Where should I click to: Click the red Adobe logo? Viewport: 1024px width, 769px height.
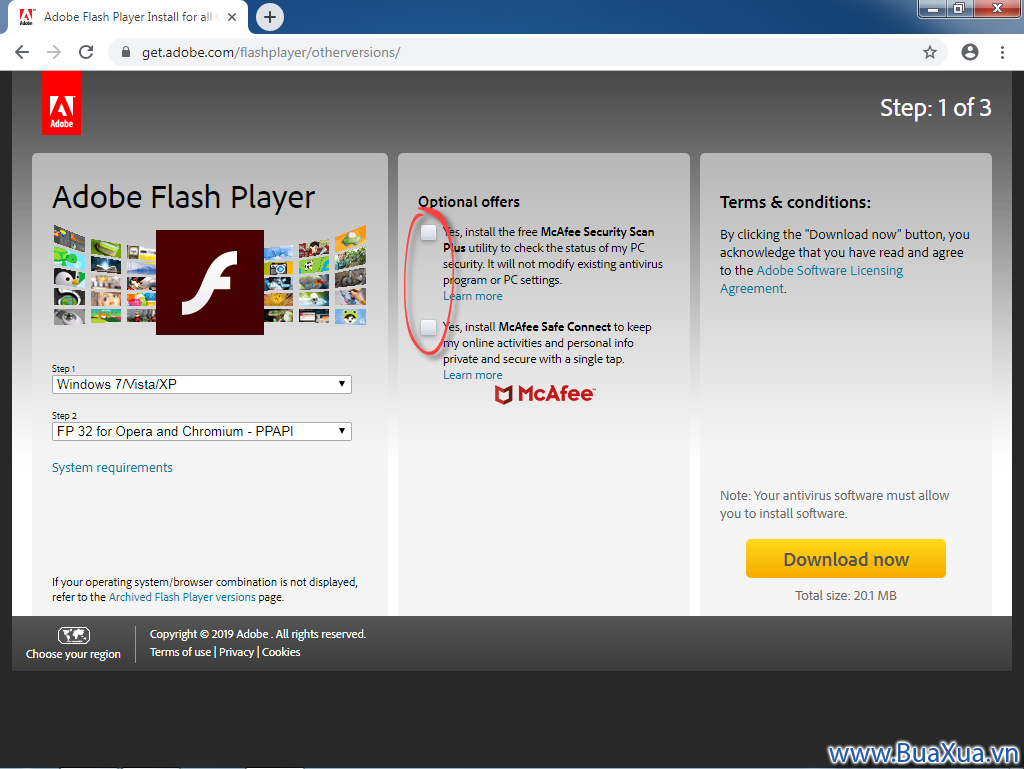pos(61,103)
